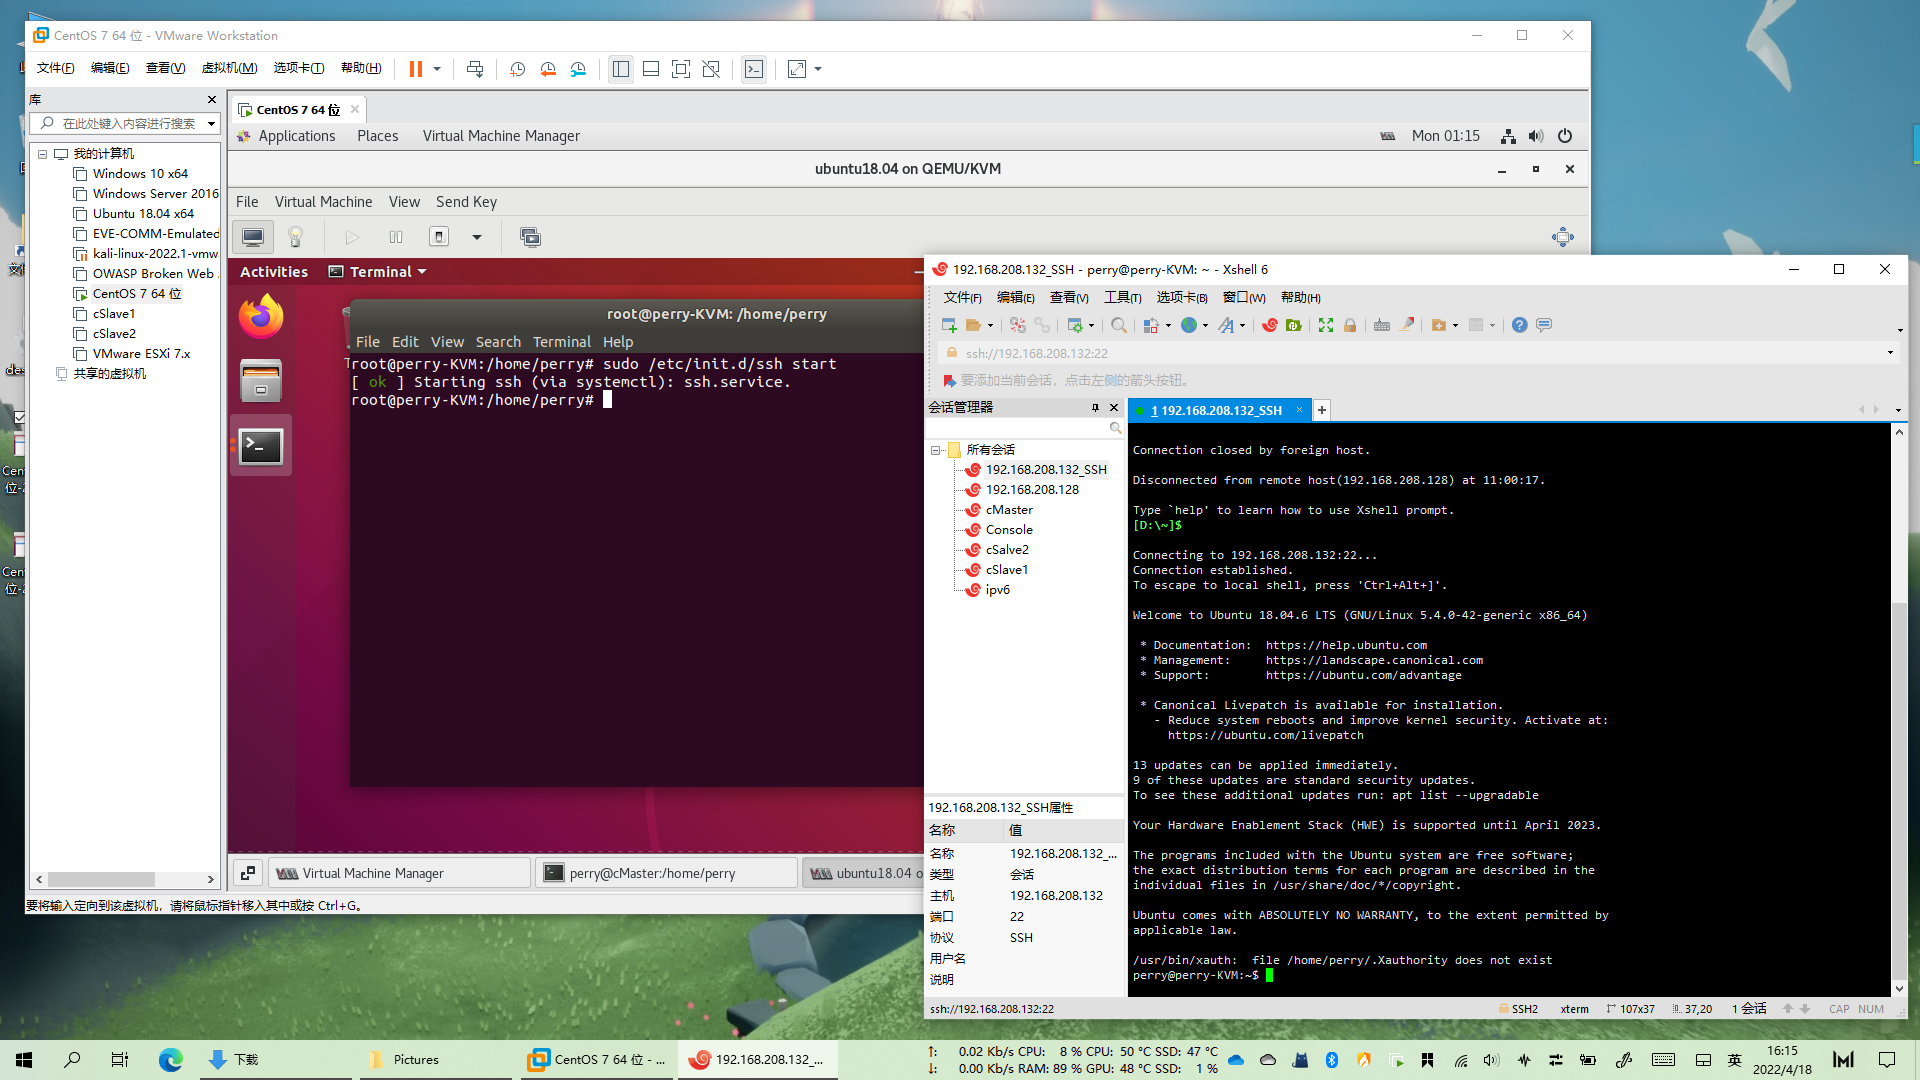Open the VMware snapshot manager icon
Viewport: 1920px width, 1080px height.
coord(578,69)
